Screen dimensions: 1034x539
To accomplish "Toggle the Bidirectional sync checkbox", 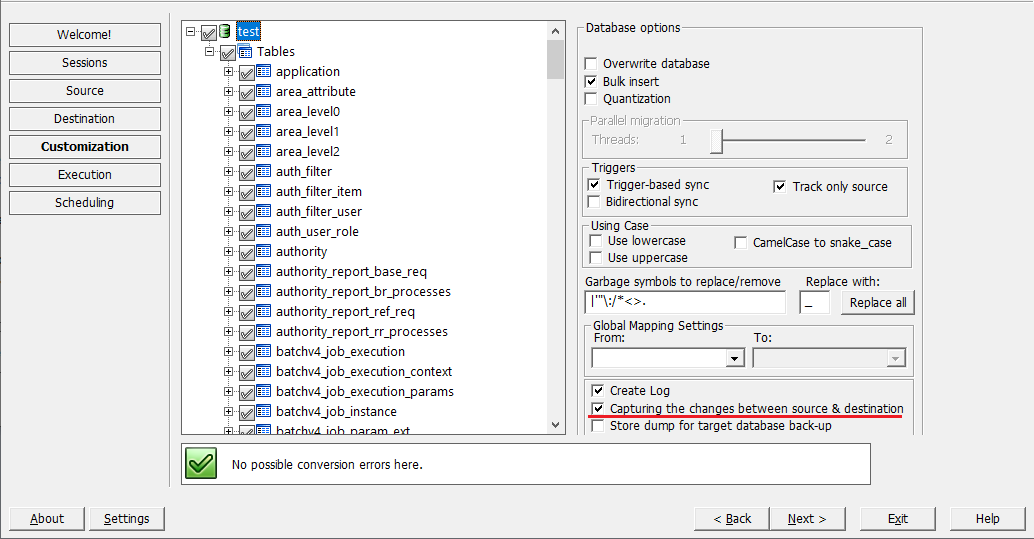I will (594, 202).
